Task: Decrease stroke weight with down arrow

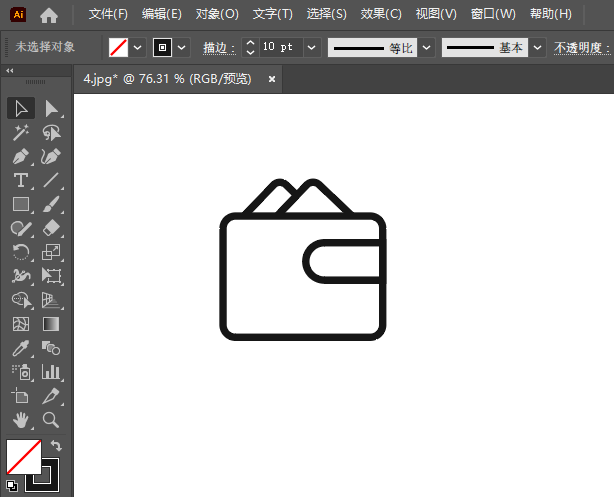Action: [x=251, y=52]
